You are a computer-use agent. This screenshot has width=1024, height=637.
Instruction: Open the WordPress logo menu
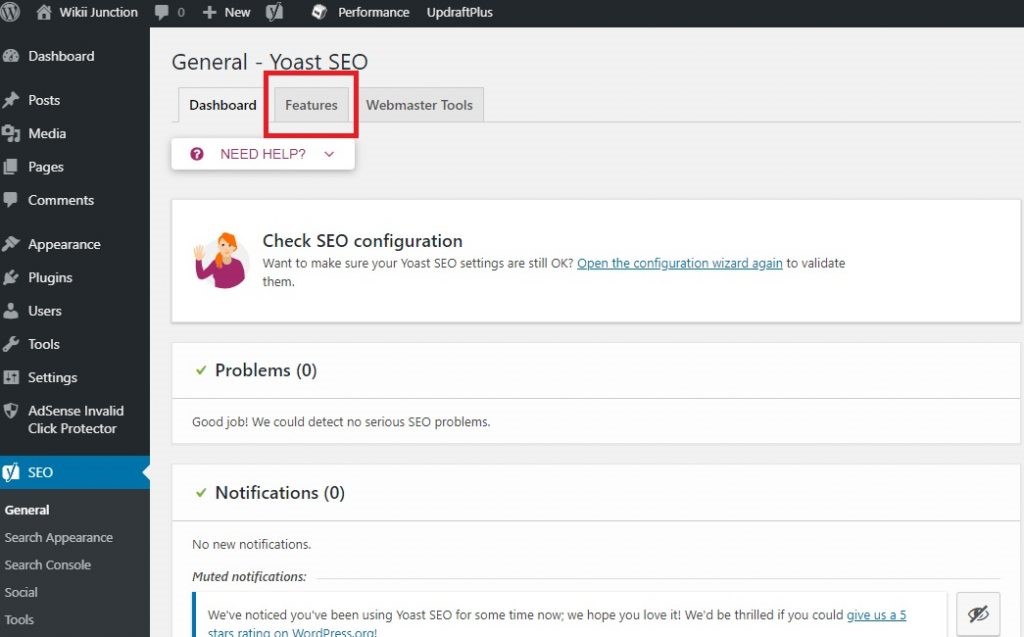click(x=10, y=12)
